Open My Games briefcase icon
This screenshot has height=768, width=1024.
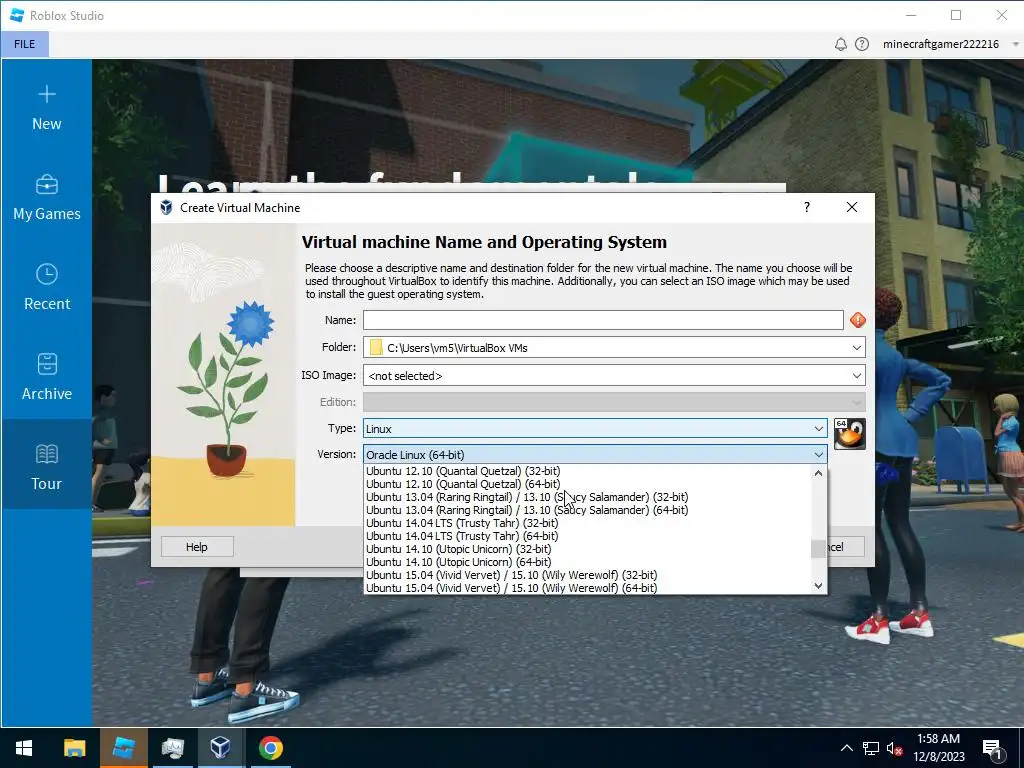pyautogui.click(x=46, y=185)
